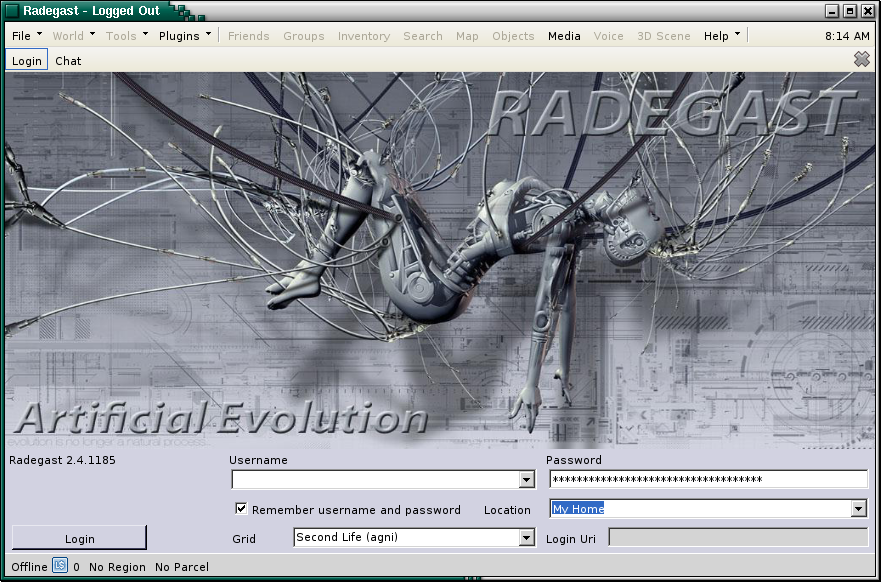
Task: Click the My Home location text
Action: coord(578,509)
